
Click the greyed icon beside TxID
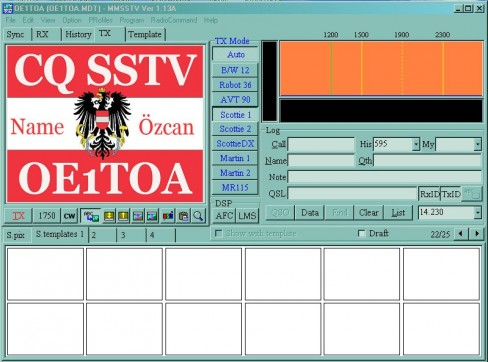[472, 194]
